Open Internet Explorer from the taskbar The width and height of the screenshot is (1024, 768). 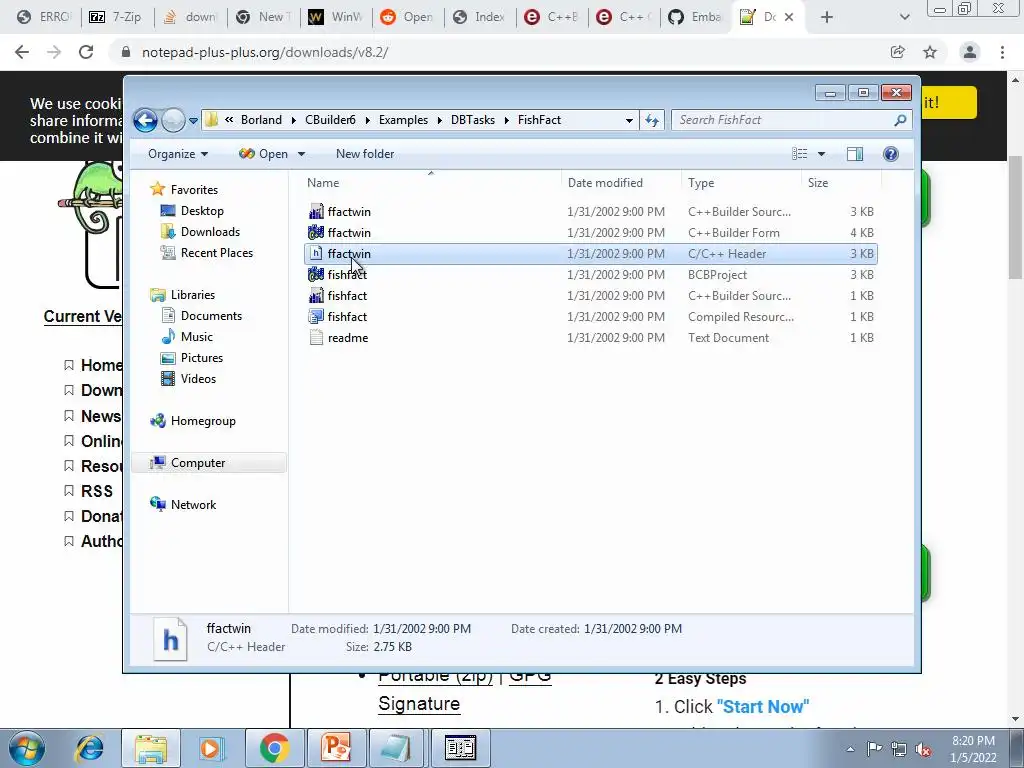tap(89, 748)
